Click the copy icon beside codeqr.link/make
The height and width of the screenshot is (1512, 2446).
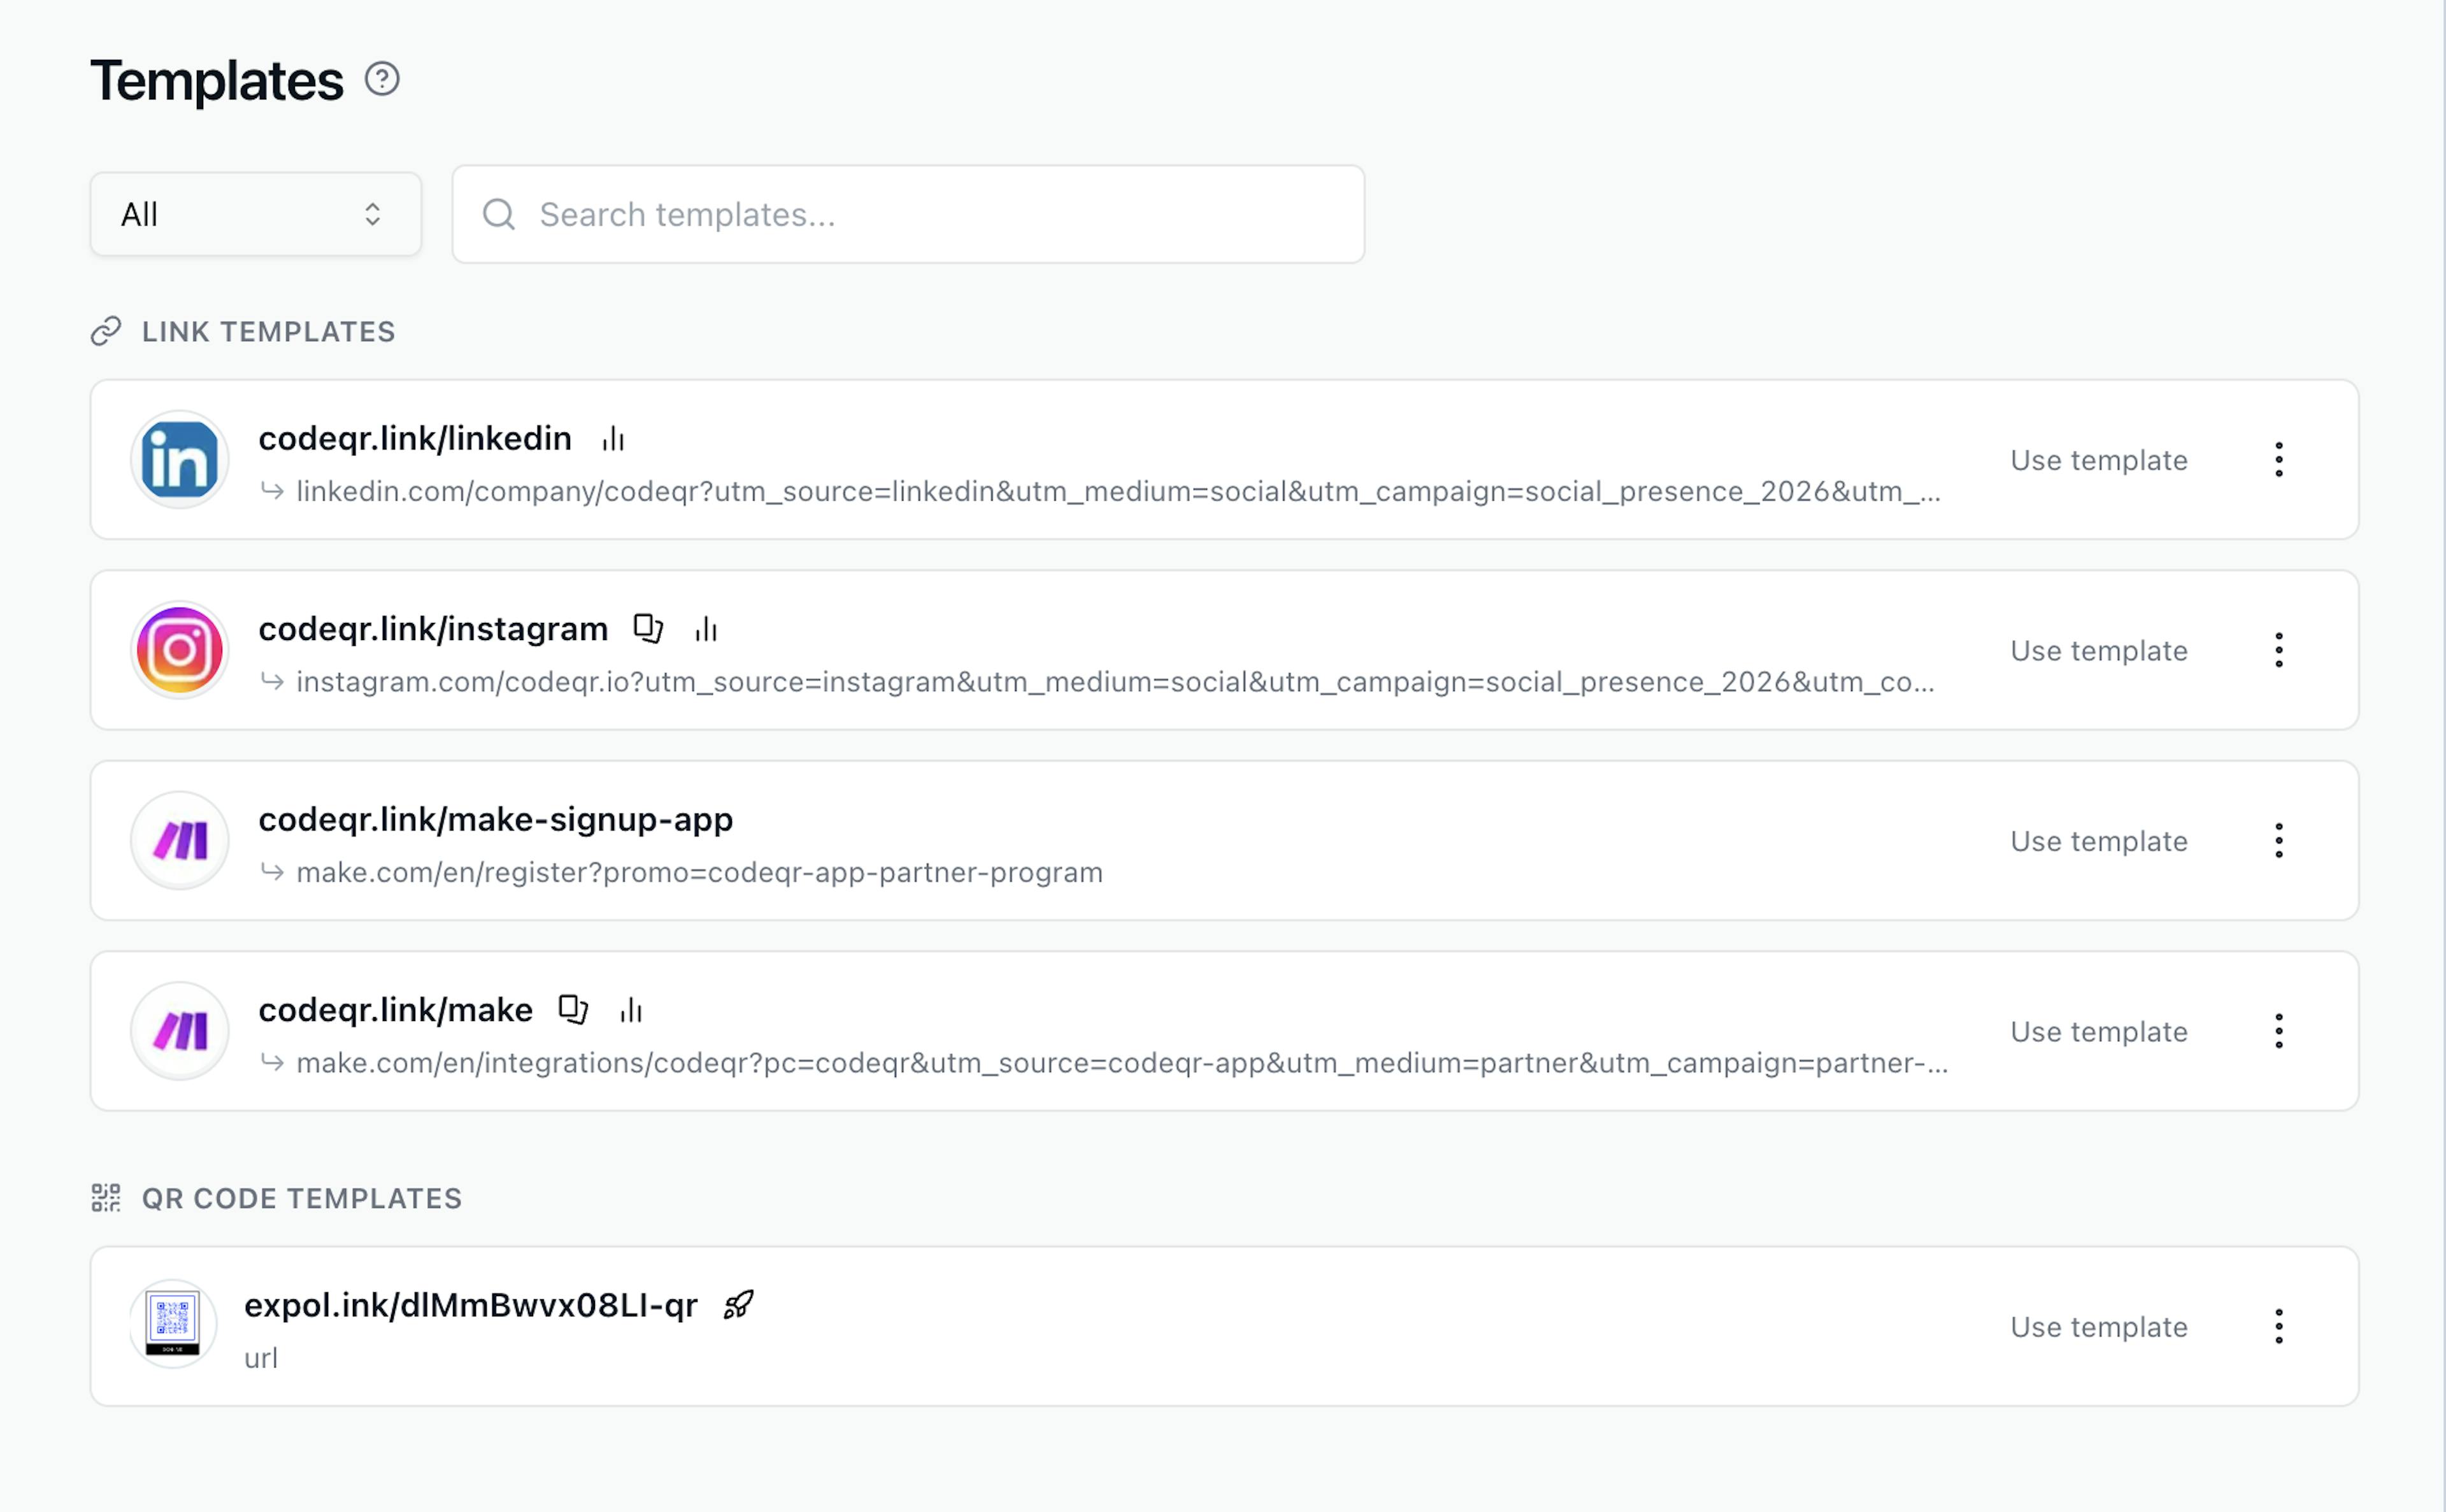(573, 1009)
